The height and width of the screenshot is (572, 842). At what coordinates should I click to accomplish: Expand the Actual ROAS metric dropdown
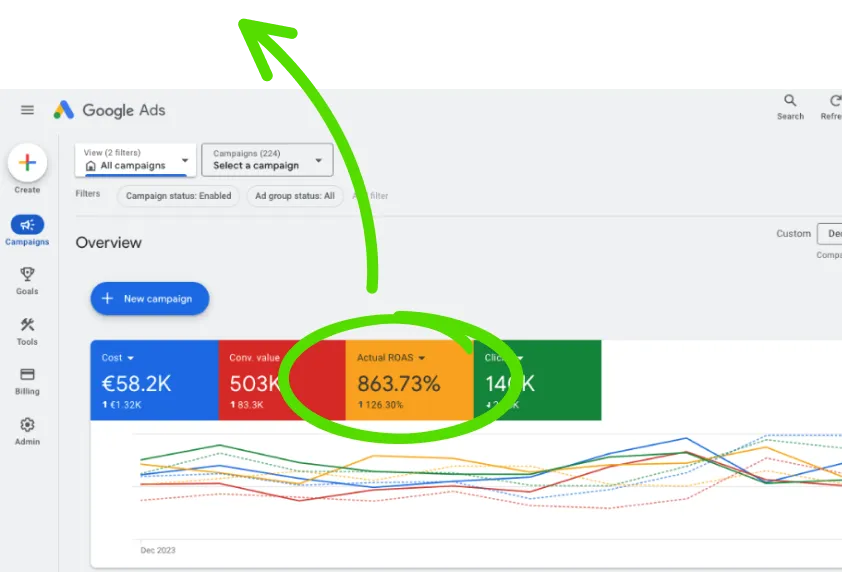(422, 358)
